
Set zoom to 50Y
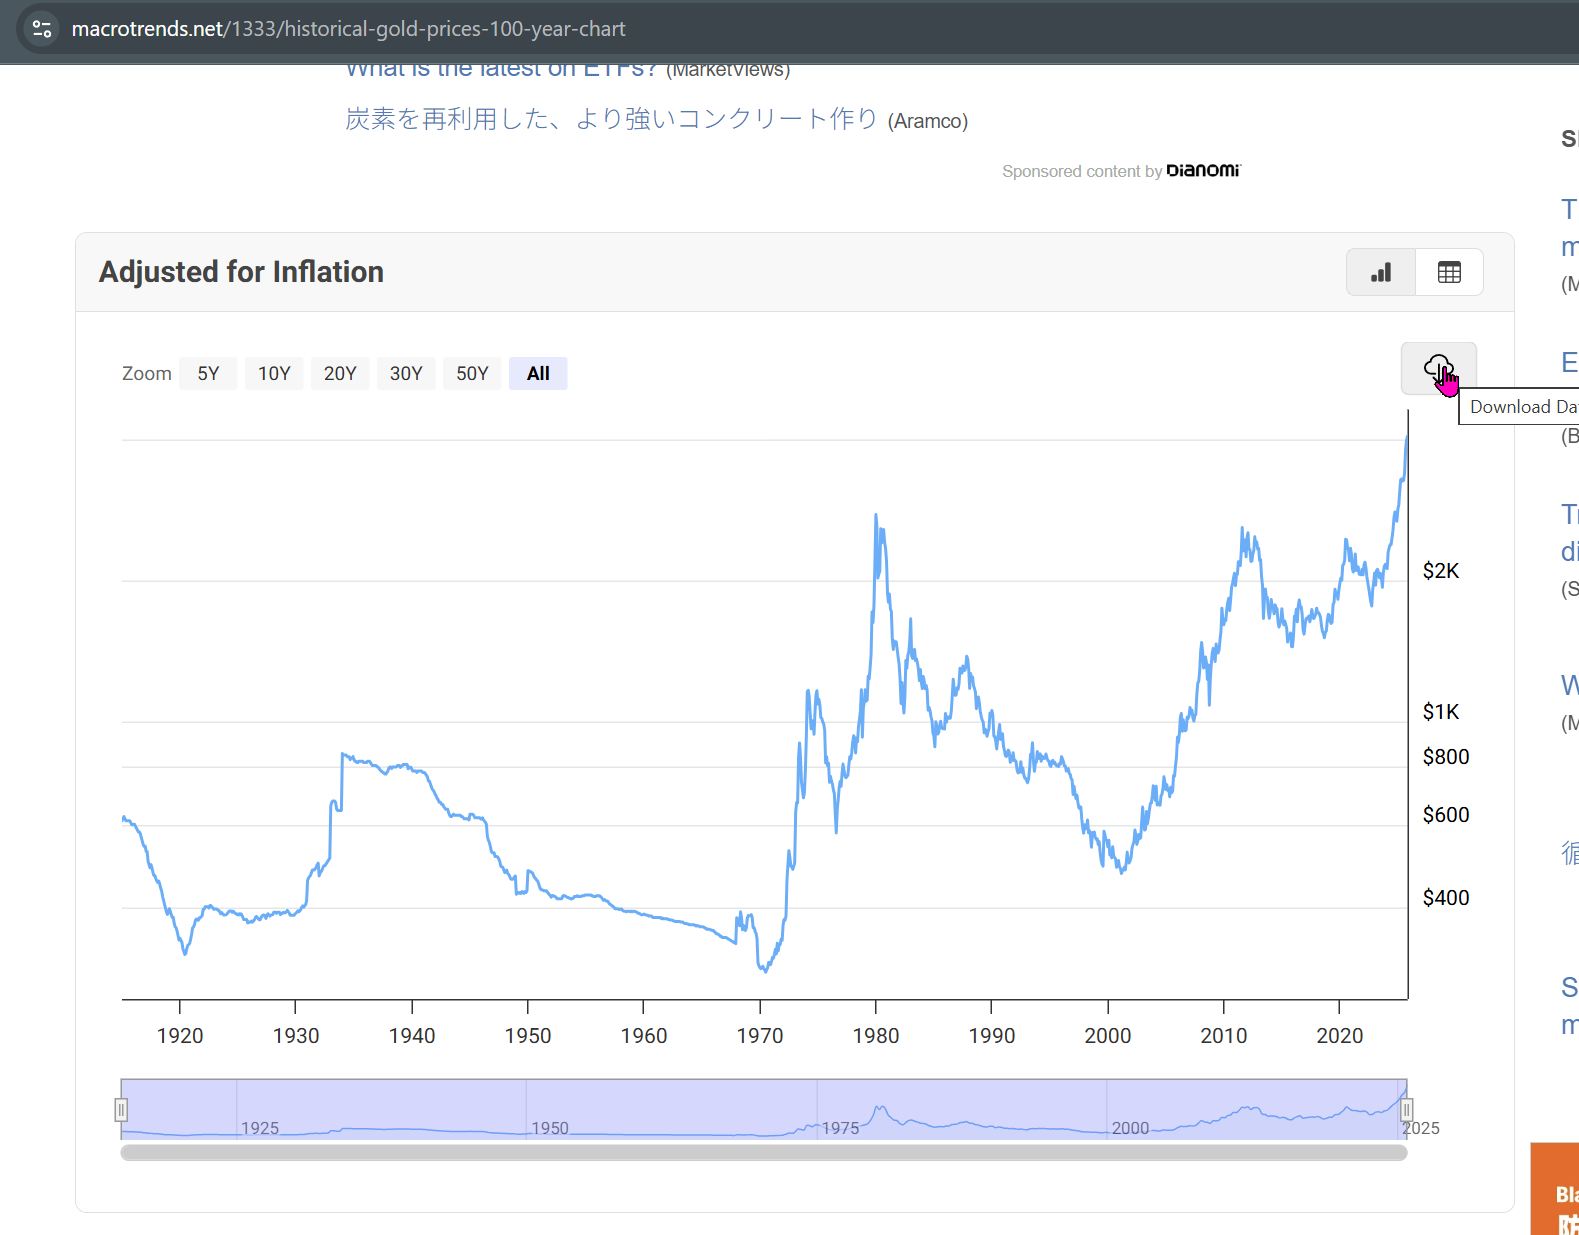pyautogui.click(x=472, y=374)
